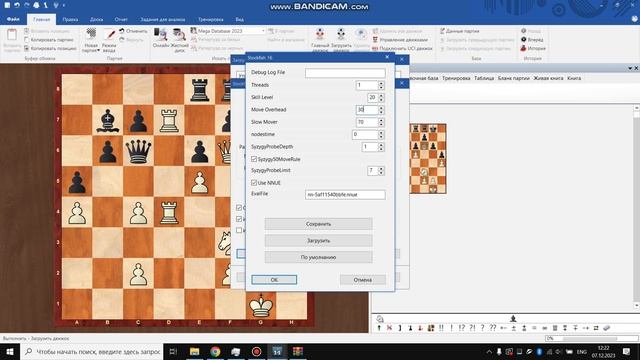The width and height of the screenshot is (640, 360).
Task: Open the Windows Start menu
Action: click(10, 351)
